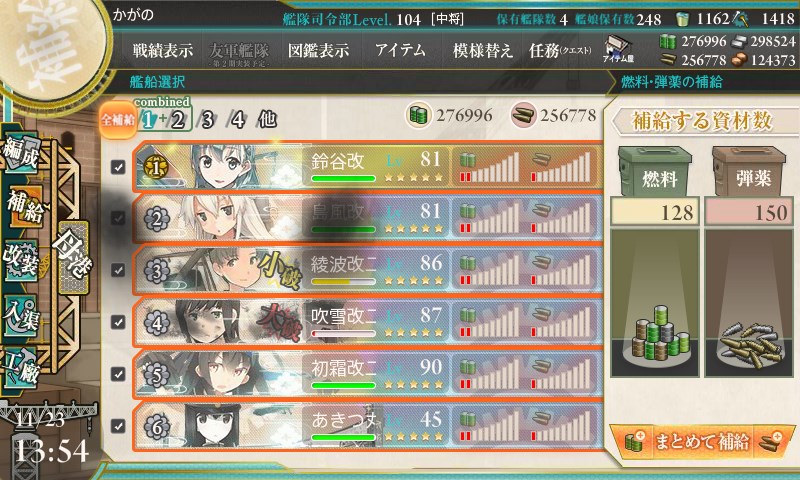The width and height of the screenshot is (800, 480).
Task: Open 任務 quest menu
Action: [x=560, y=50]
